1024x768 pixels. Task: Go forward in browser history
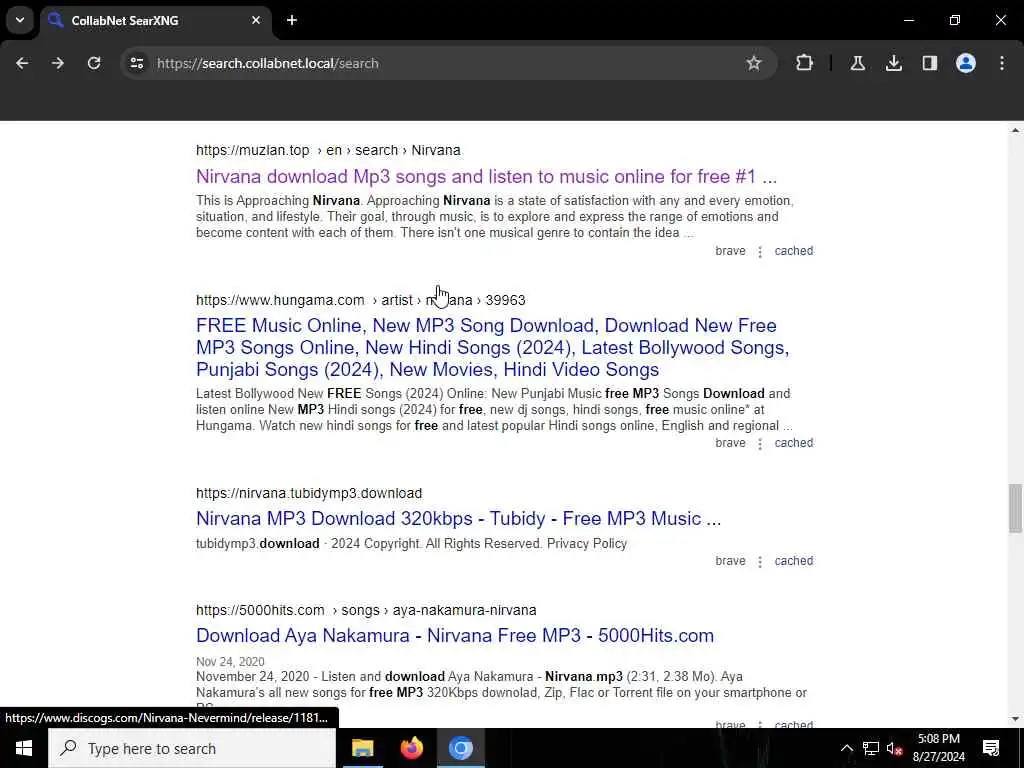coord(58,63)
